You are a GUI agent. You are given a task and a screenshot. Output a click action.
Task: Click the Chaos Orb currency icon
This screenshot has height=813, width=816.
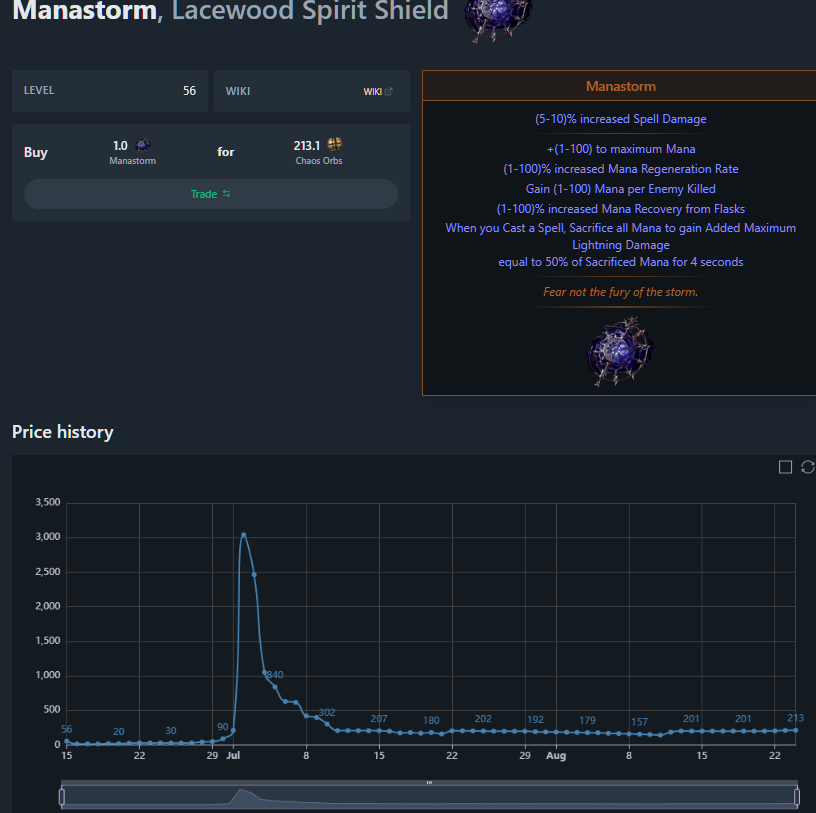(x=335, y=144)
